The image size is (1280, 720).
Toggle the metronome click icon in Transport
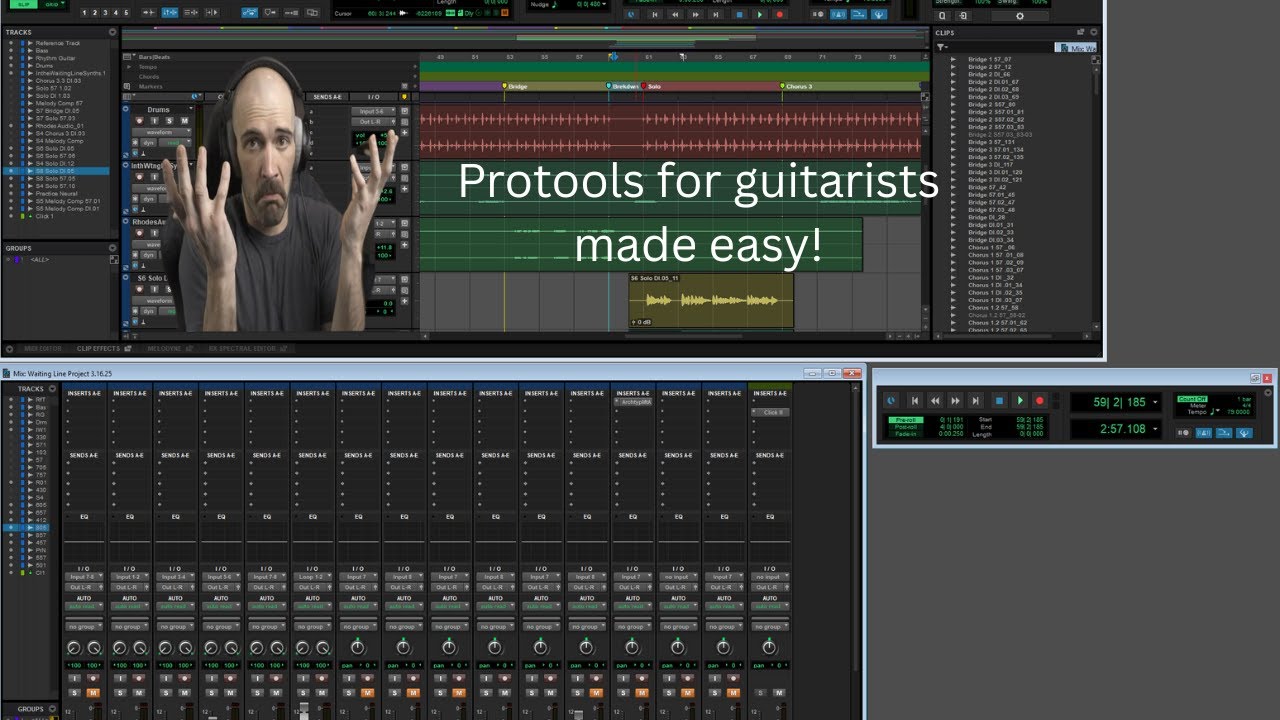click(1203, 433)
